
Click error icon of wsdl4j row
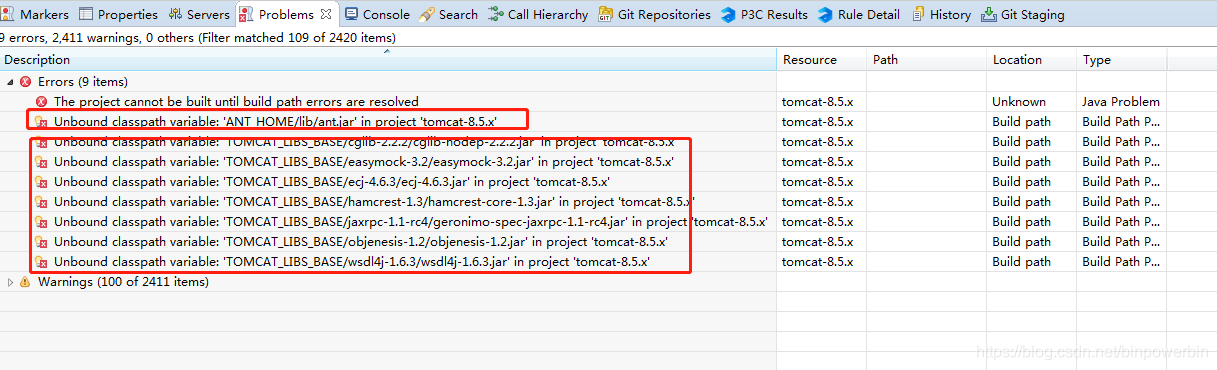[41, 262]
